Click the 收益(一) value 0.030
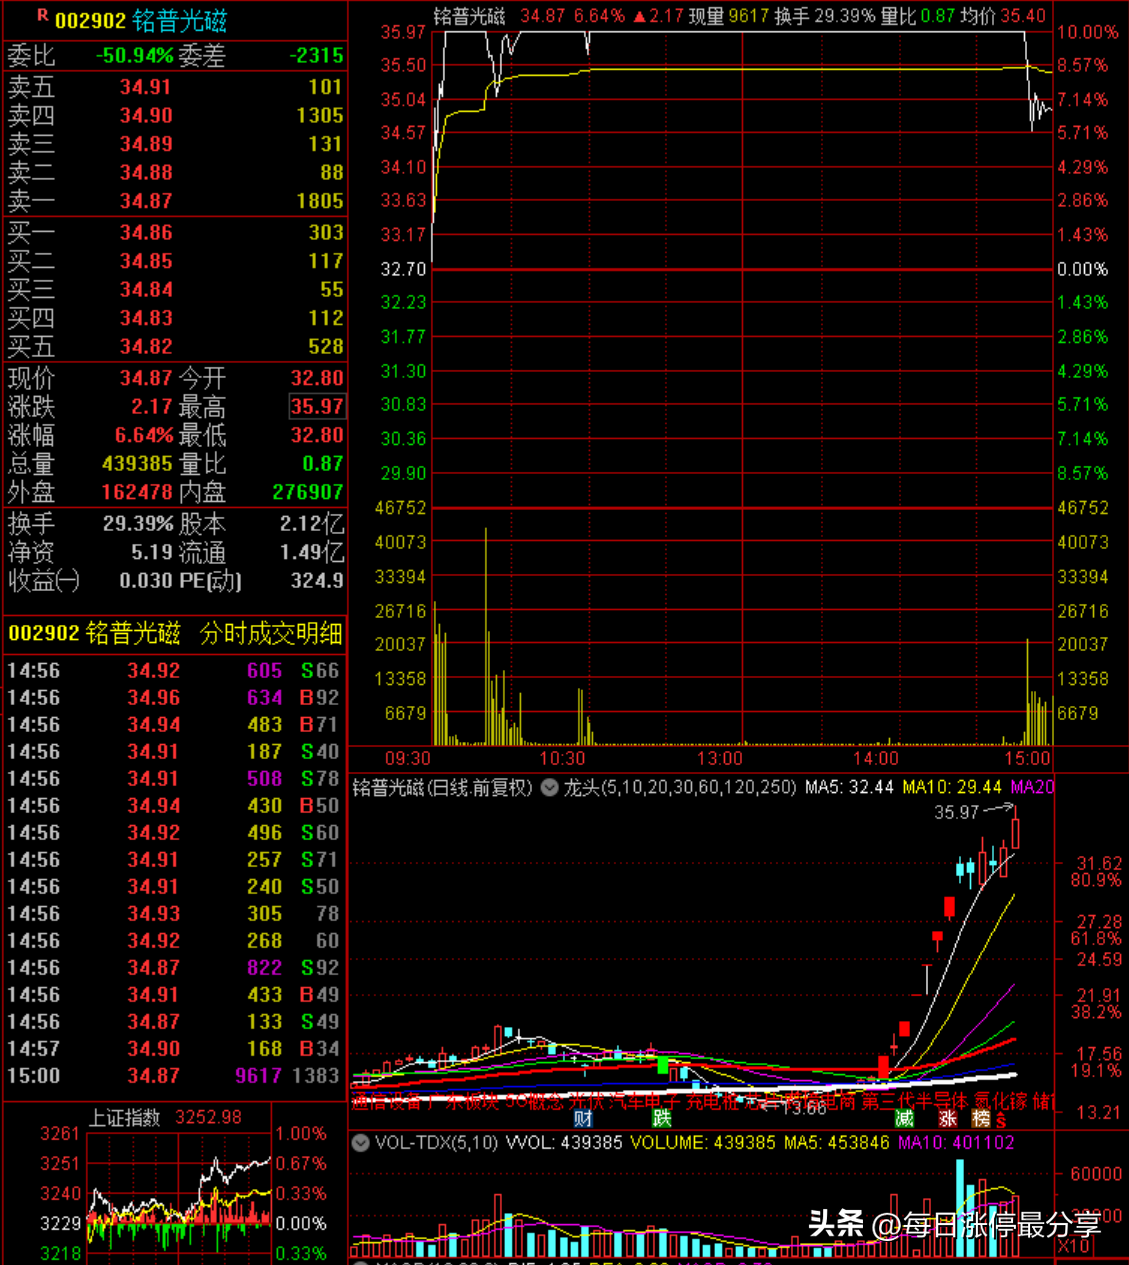 [x=146, y=581]
